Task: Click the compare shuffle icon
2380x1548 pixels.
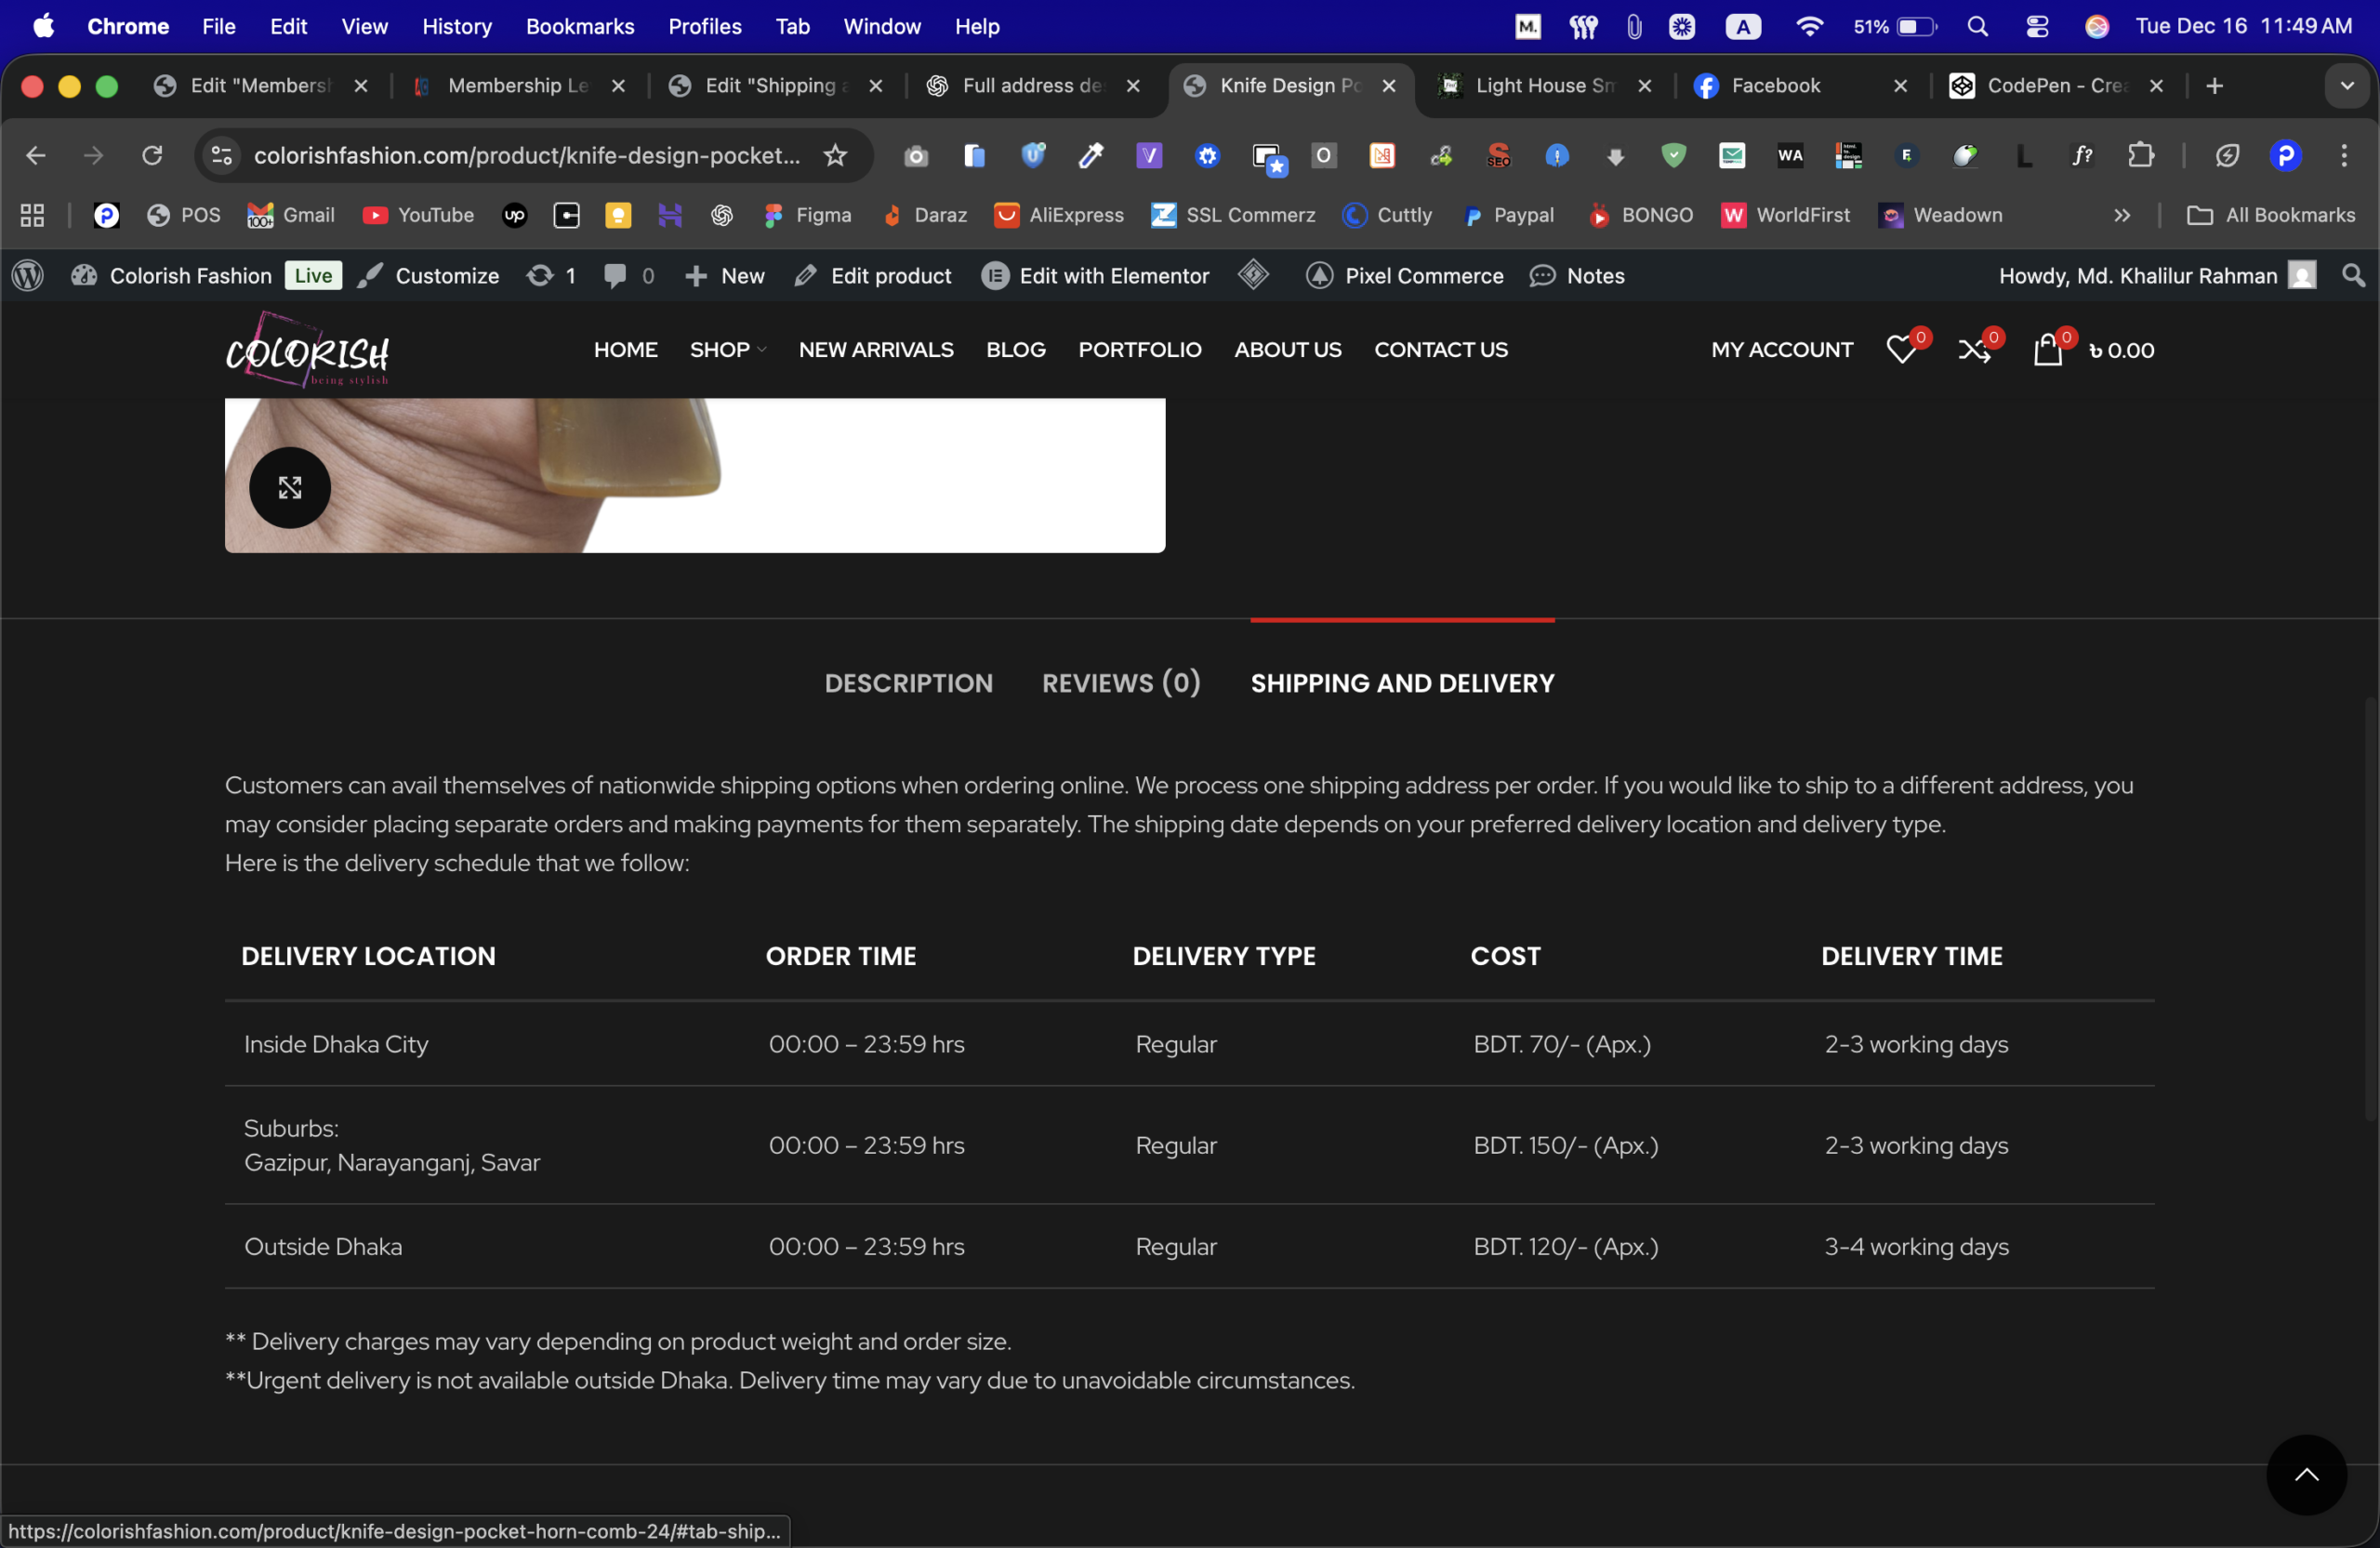Action: pyautogui.click(x=1973, y=350)
